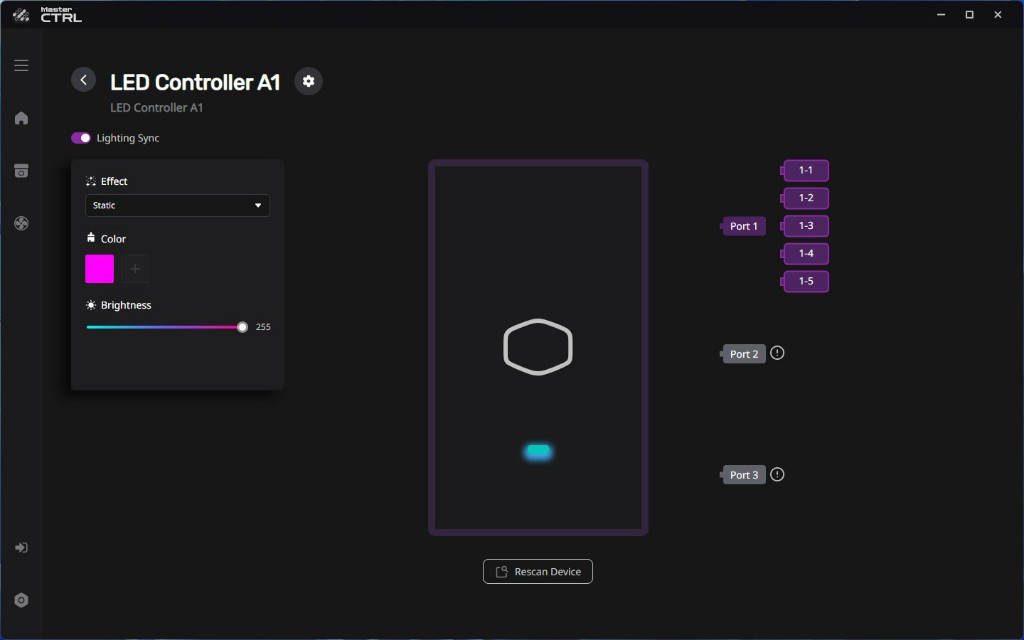Select the 1-4 channel tag

tap(806, 253)
